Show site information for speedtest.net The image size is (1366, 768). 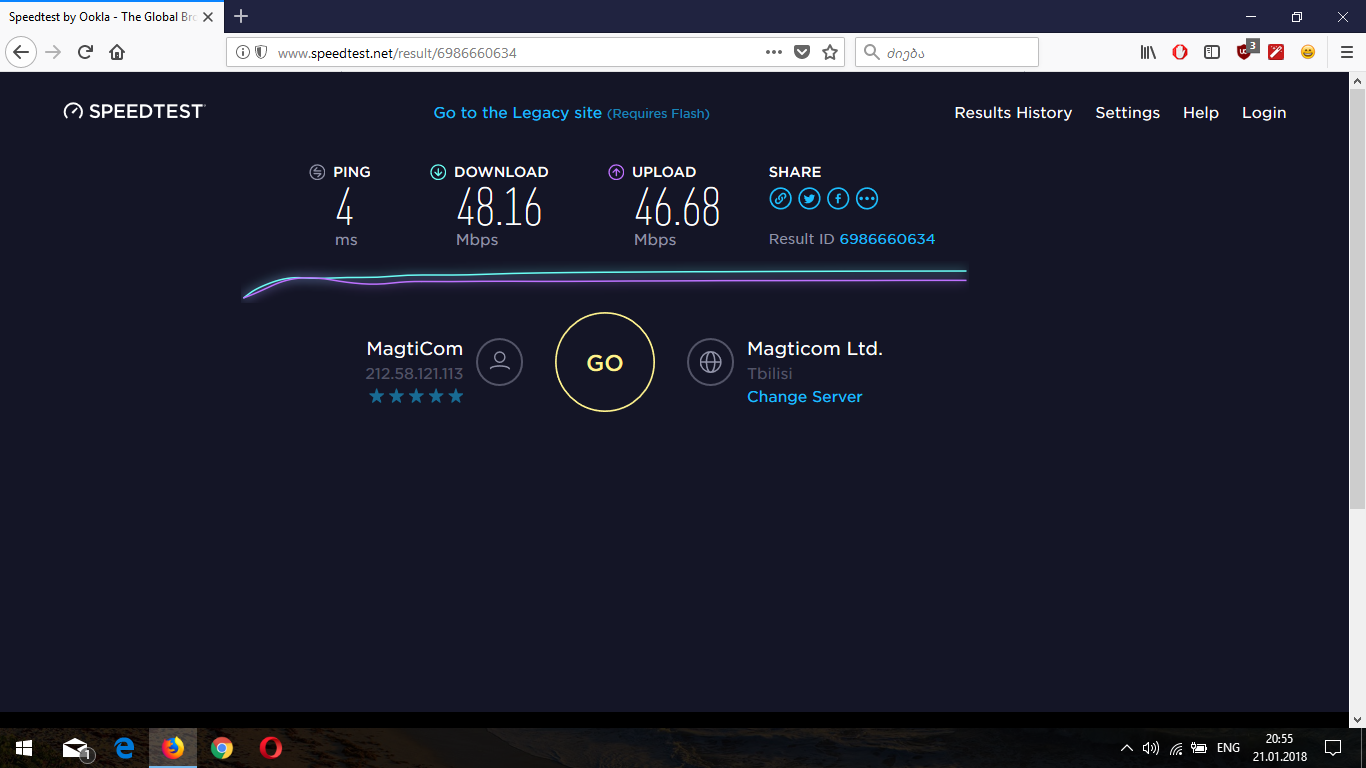point(242,52)
